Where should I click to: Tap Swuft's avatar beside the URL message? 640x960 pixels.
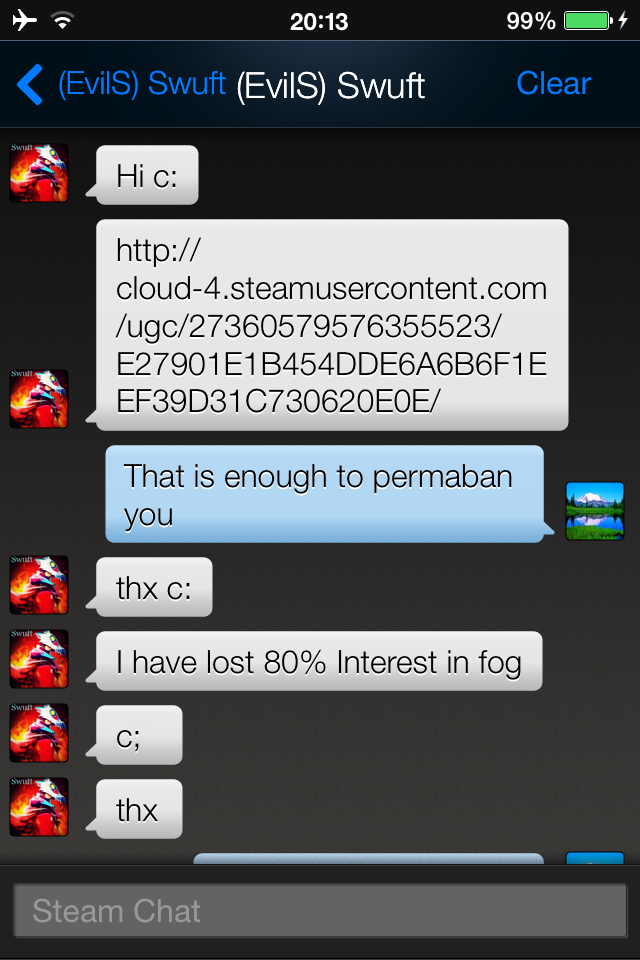(39, 399)
